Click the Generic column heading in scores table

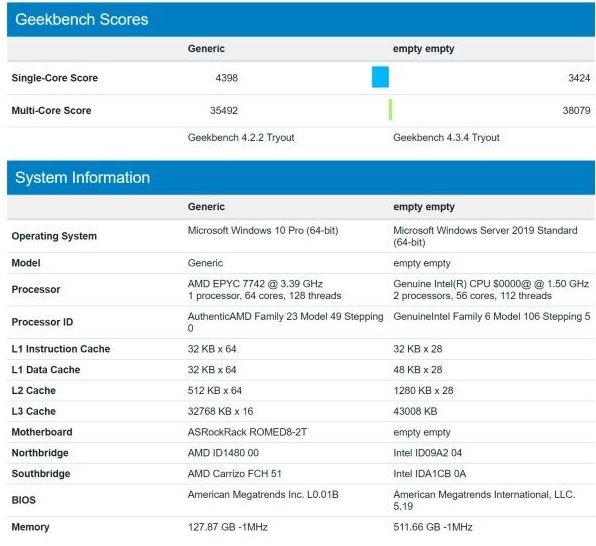click(x=206, y=49)
